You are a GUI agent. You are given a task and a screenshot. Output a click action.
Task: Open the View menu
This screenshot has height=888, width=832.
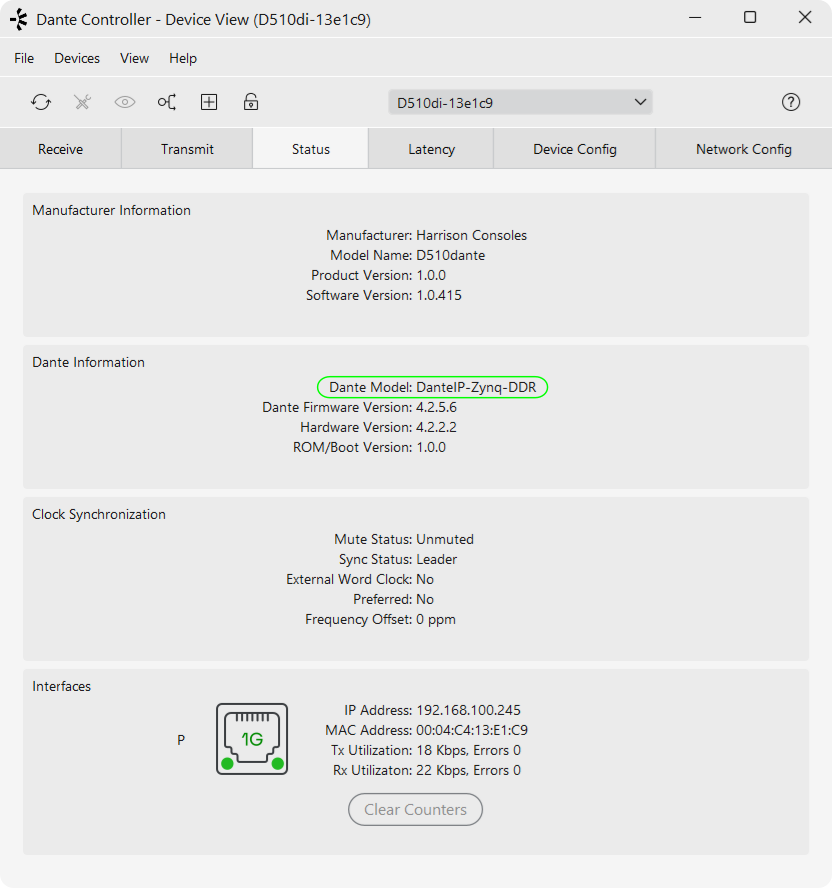coord(134,58)
